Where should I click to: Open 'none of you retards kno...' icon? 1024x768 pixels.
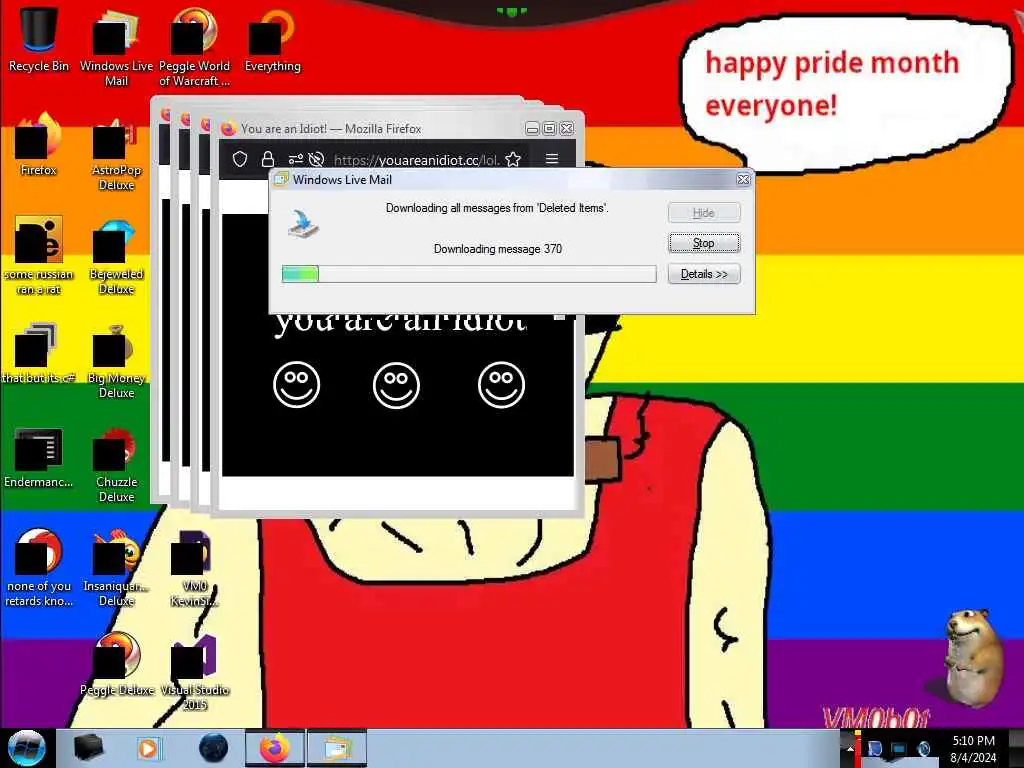pyautogui.click(x=39, y=567)
